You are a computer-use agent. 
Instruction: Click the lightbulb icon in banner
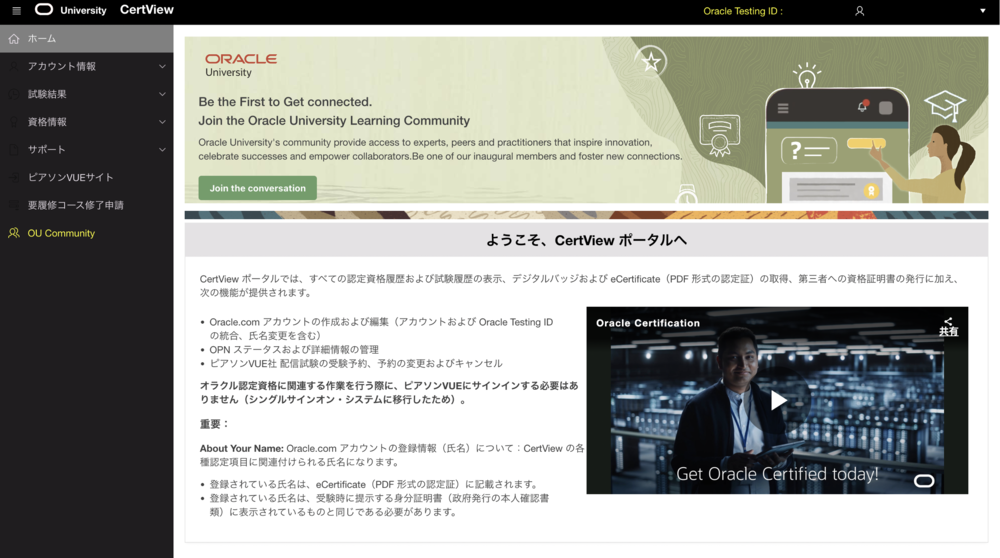(807, 75)
